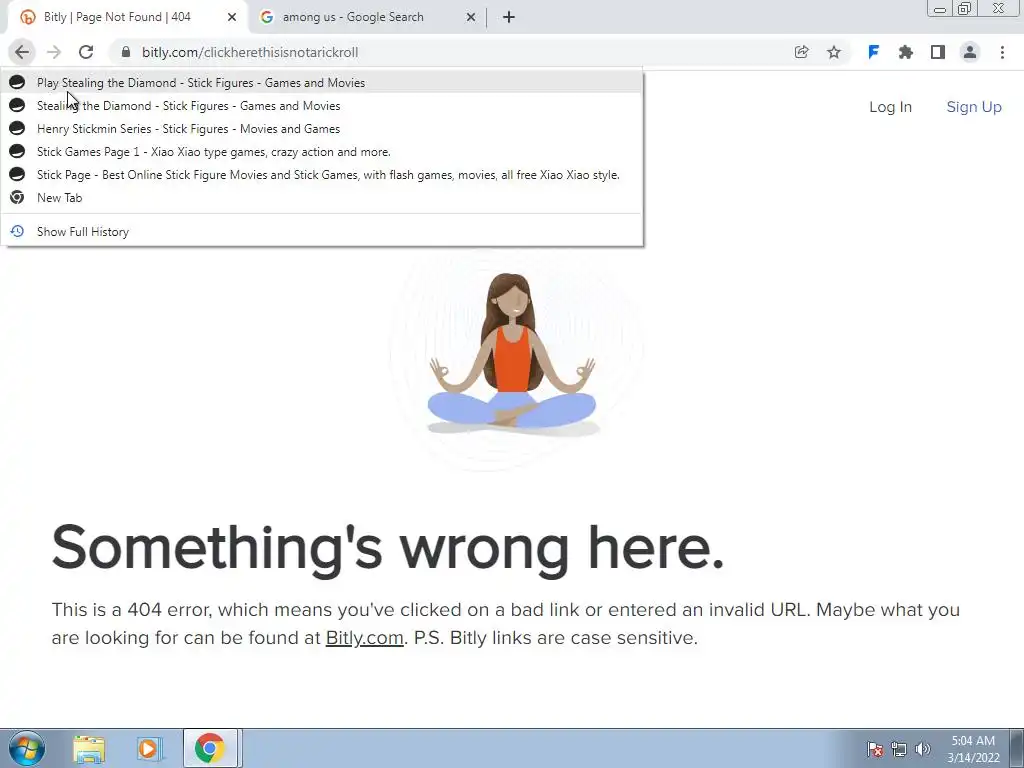Bookmark this page with star icon

[834, 52]
